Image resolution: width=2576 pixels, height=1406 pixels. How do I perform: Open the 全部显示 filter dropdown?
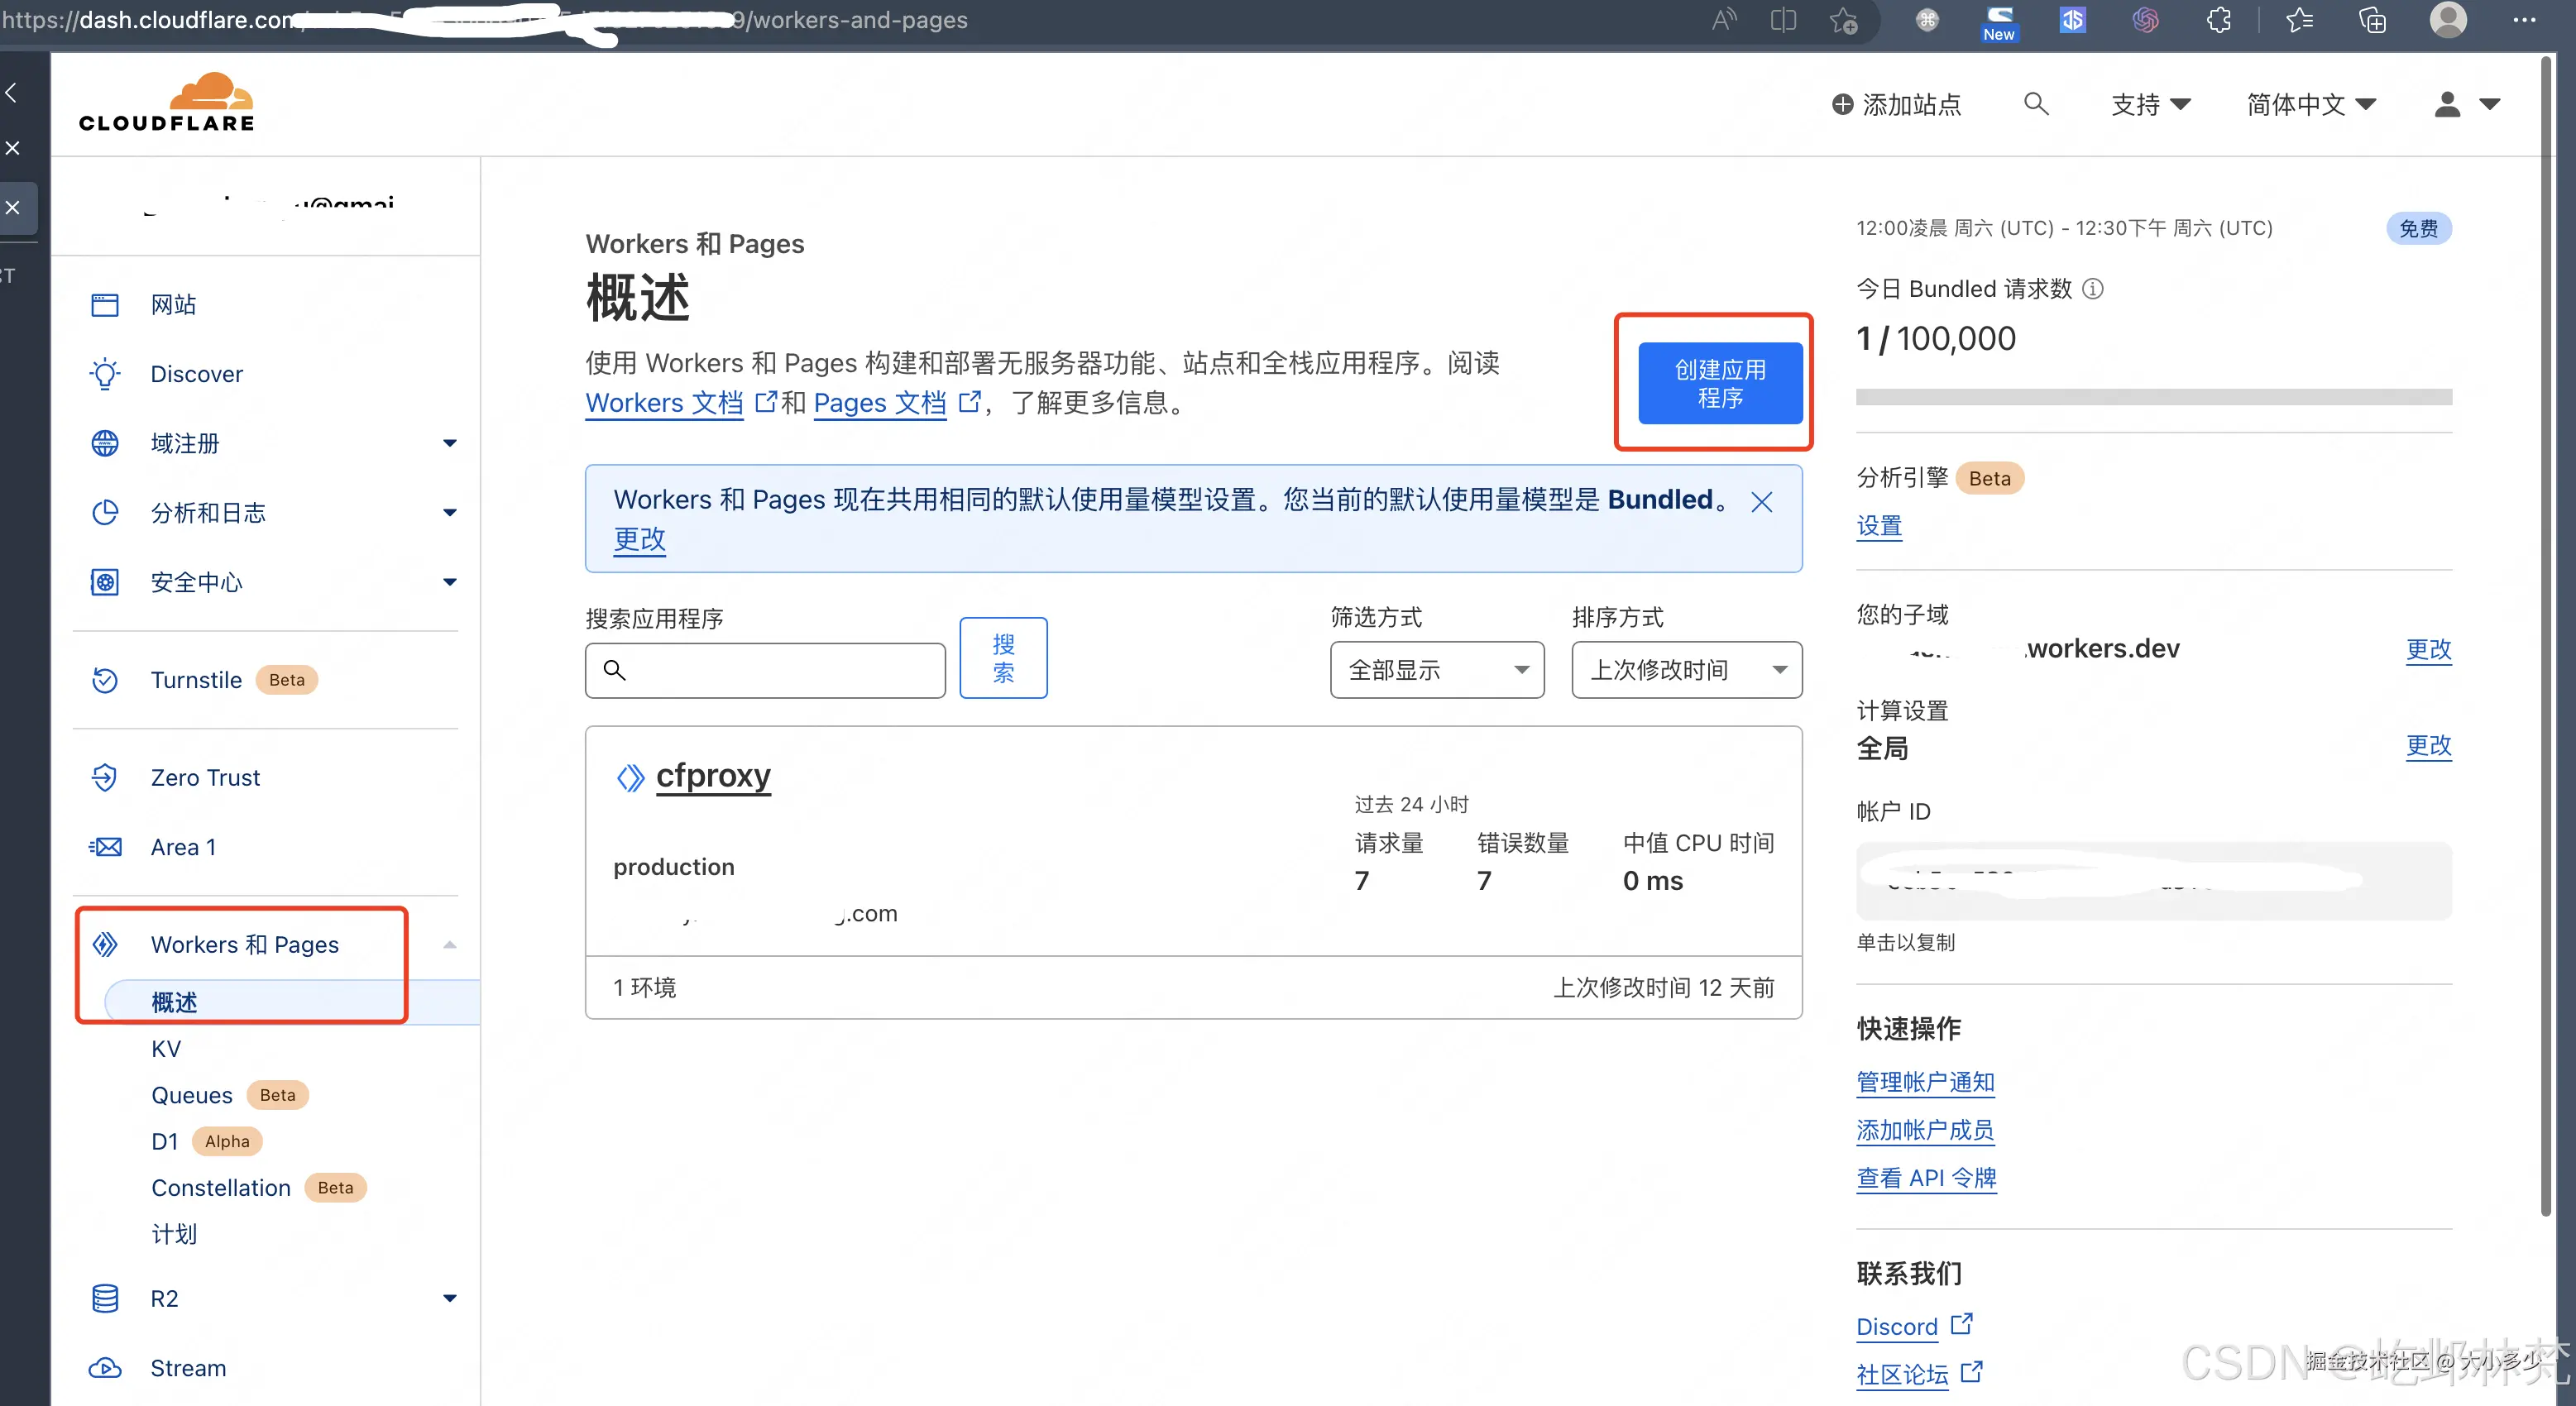[1436, 669]
